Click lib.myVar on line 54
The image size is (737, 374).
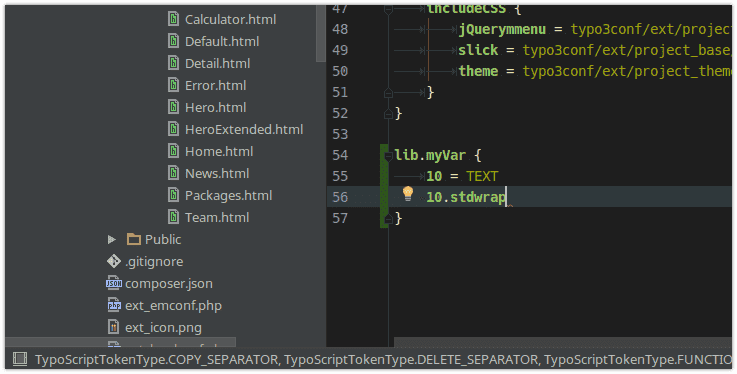[430, 156]
